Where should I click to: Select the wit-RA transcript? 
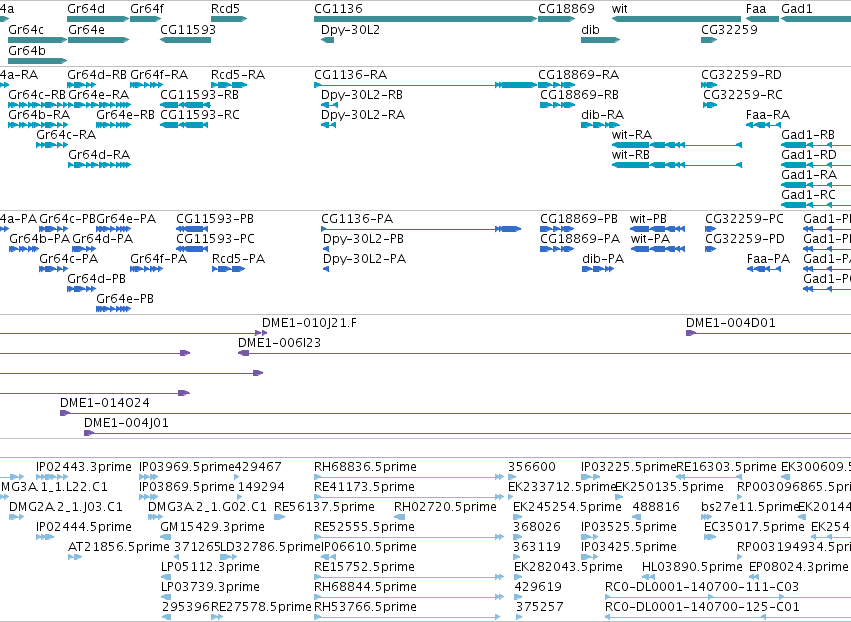coord(677,145)
